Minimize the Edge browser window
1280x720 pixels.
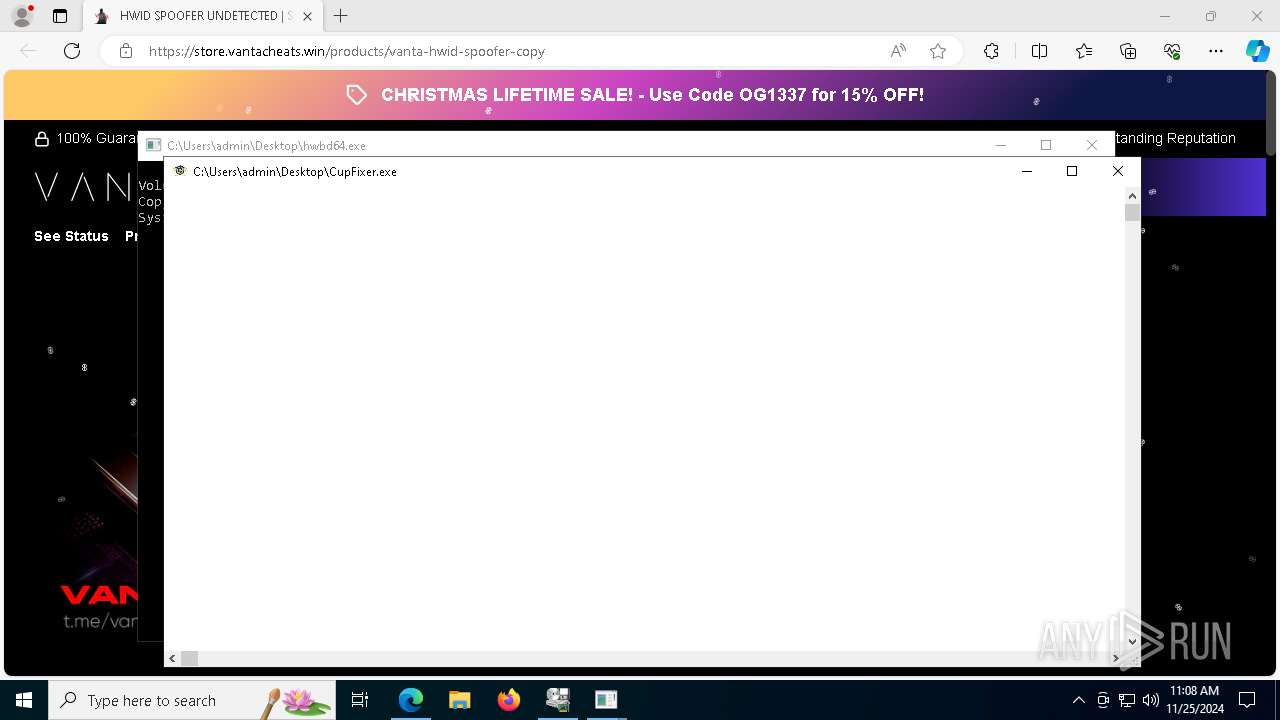tap(1165, 16)
